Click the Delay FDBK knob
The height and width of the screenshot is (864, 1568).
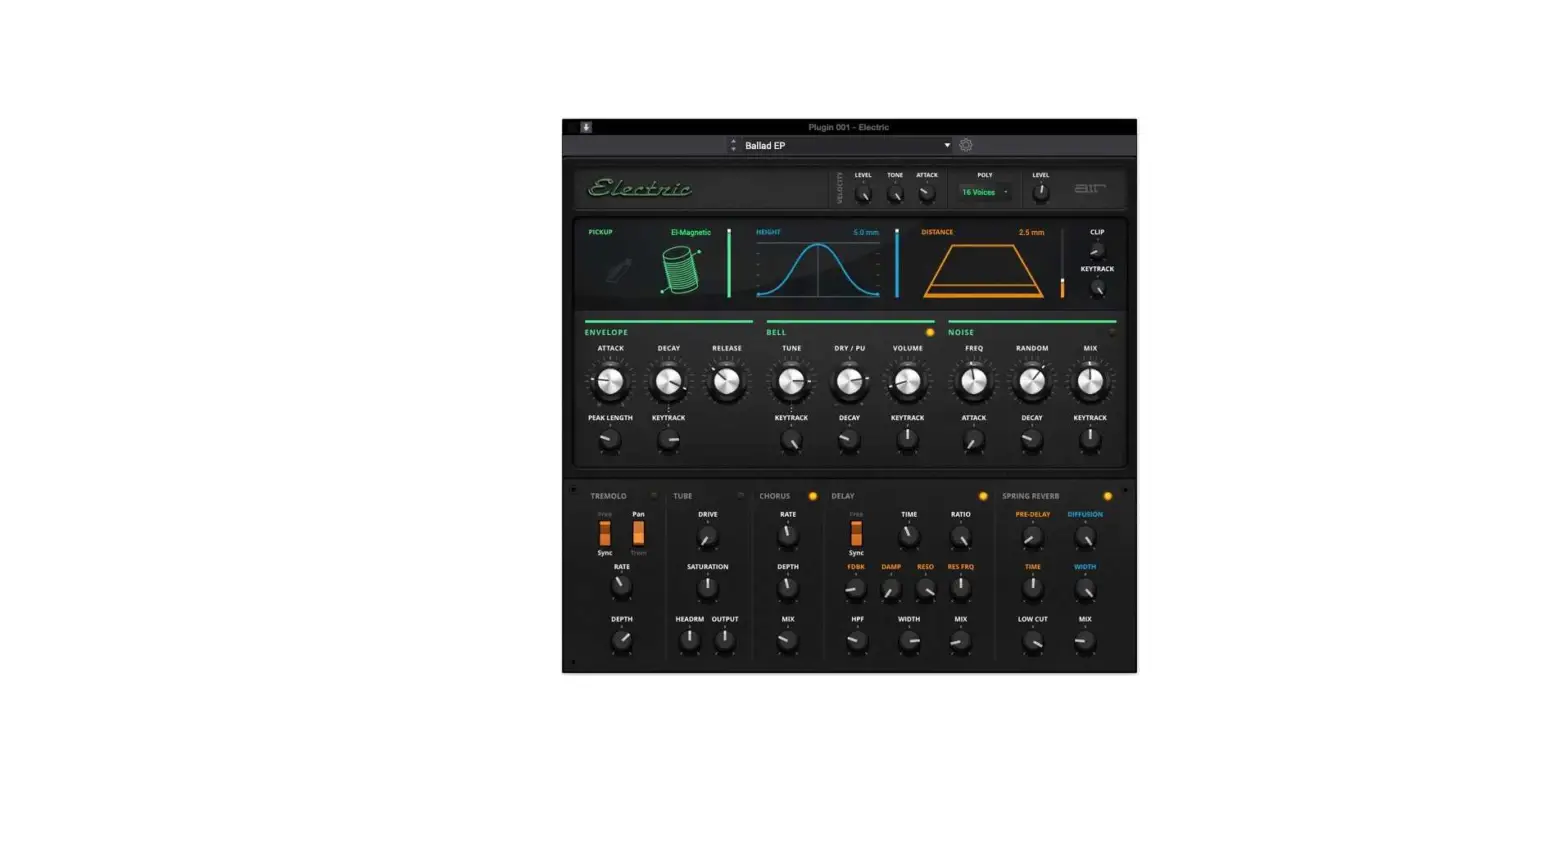856,589
